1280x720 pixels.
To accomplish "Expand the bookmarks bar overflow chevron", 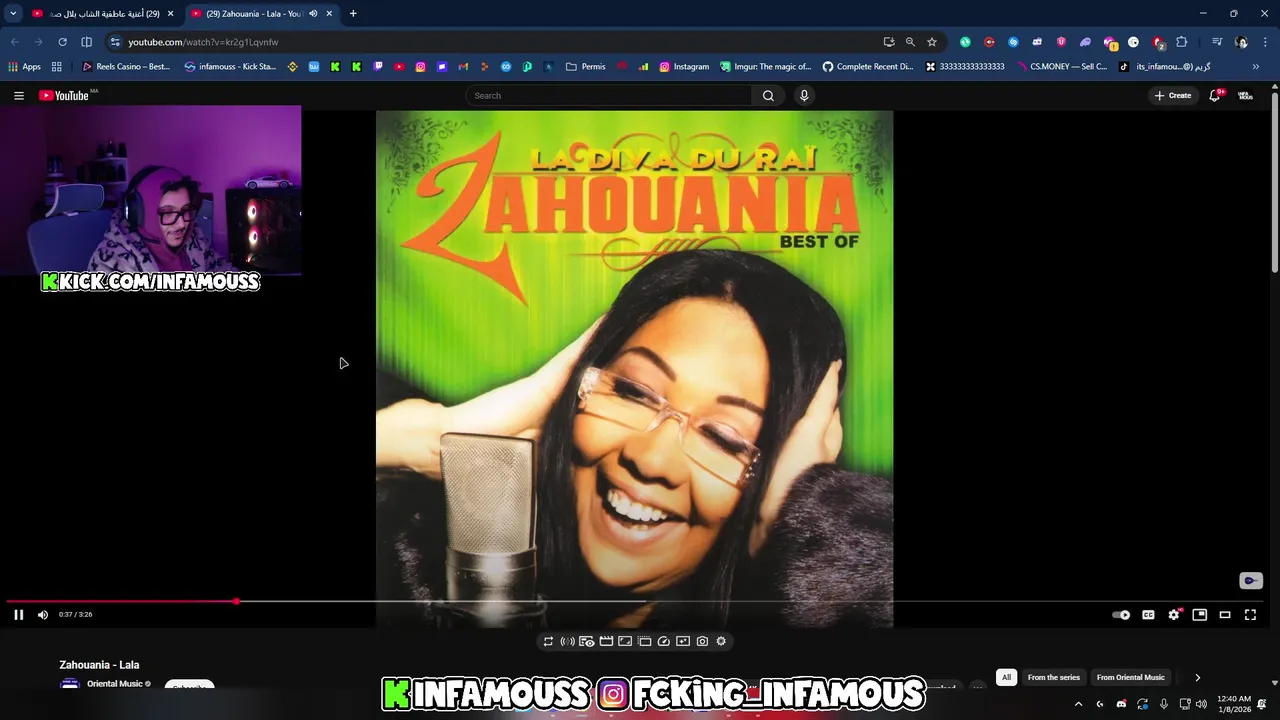I will 1256,67.
